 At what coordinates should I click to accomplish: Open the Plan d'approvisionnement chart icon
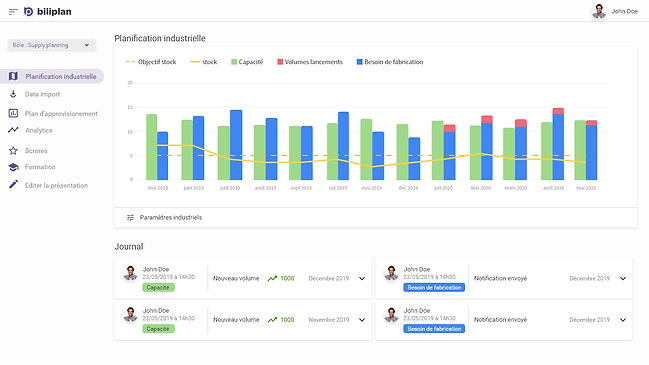(x=13, y=113)
